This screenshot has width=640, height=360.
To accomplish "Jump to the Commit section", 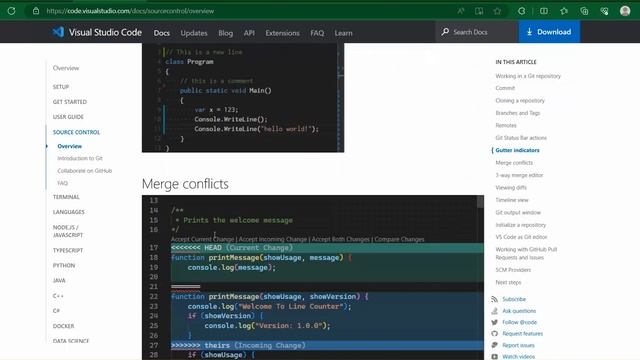I will point(505,88).
